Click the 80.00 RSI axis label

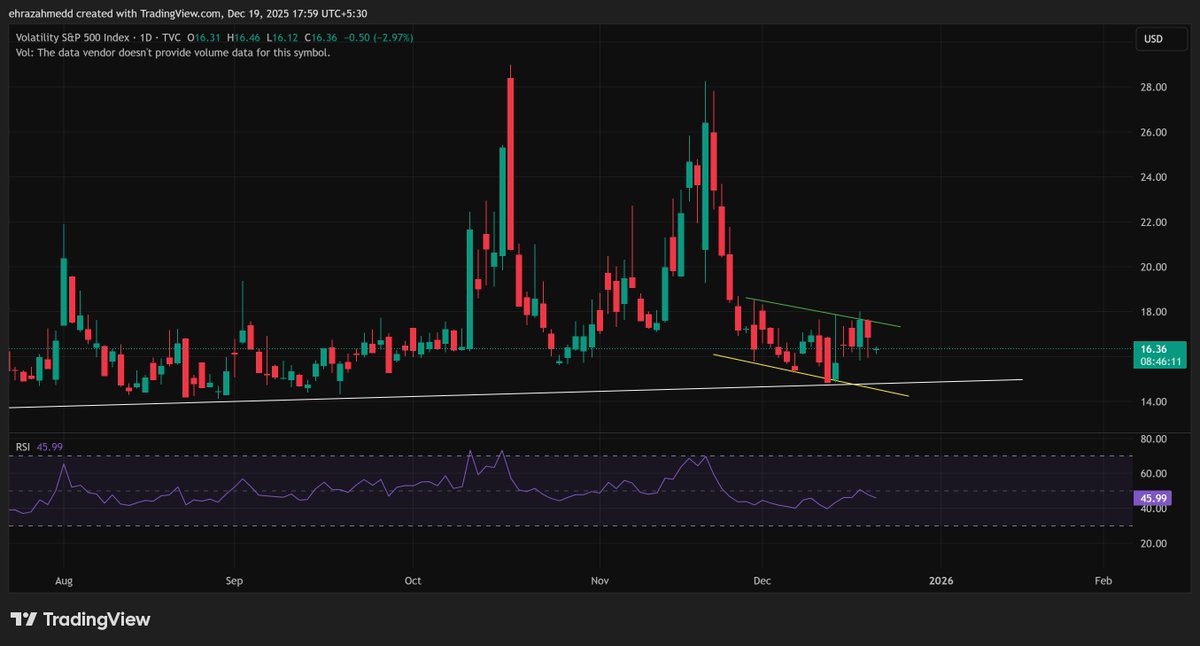(x=1155, y=439)
